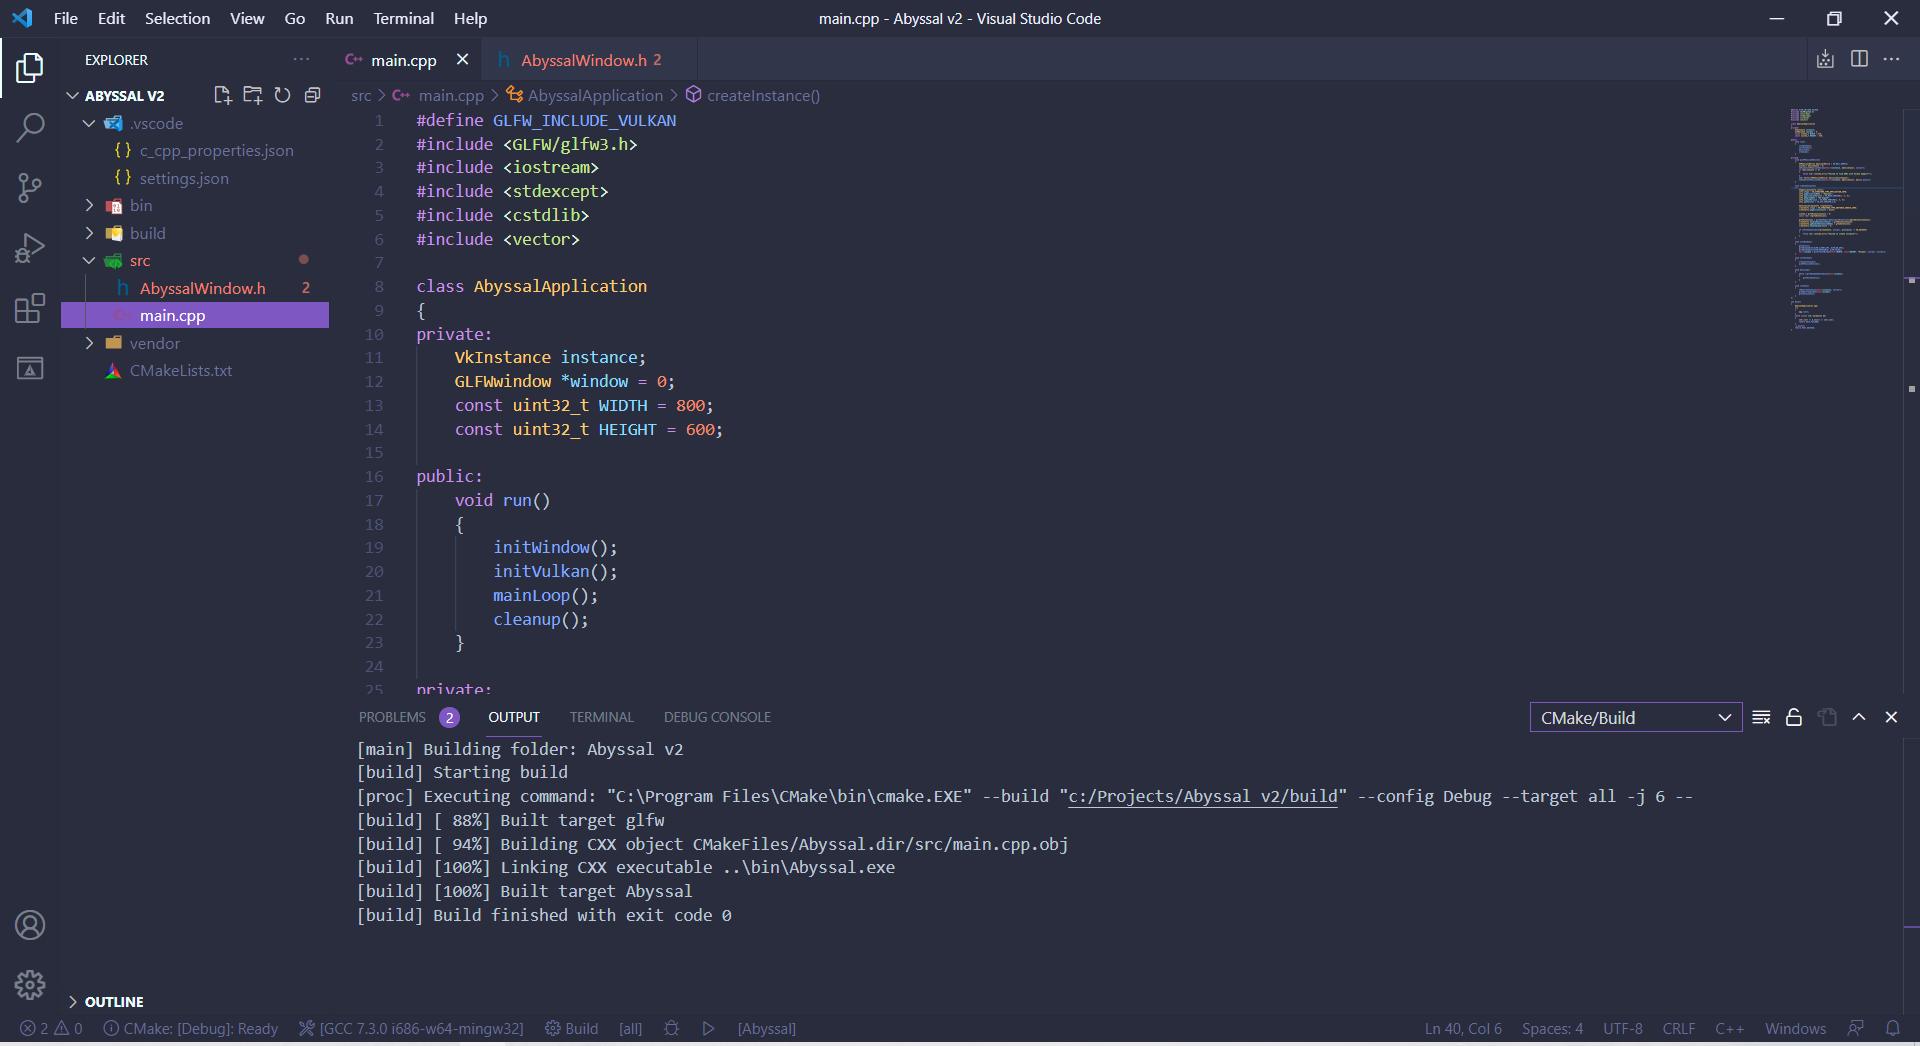
Task: Open the Search sidebar
Action: tap(30, 128)
